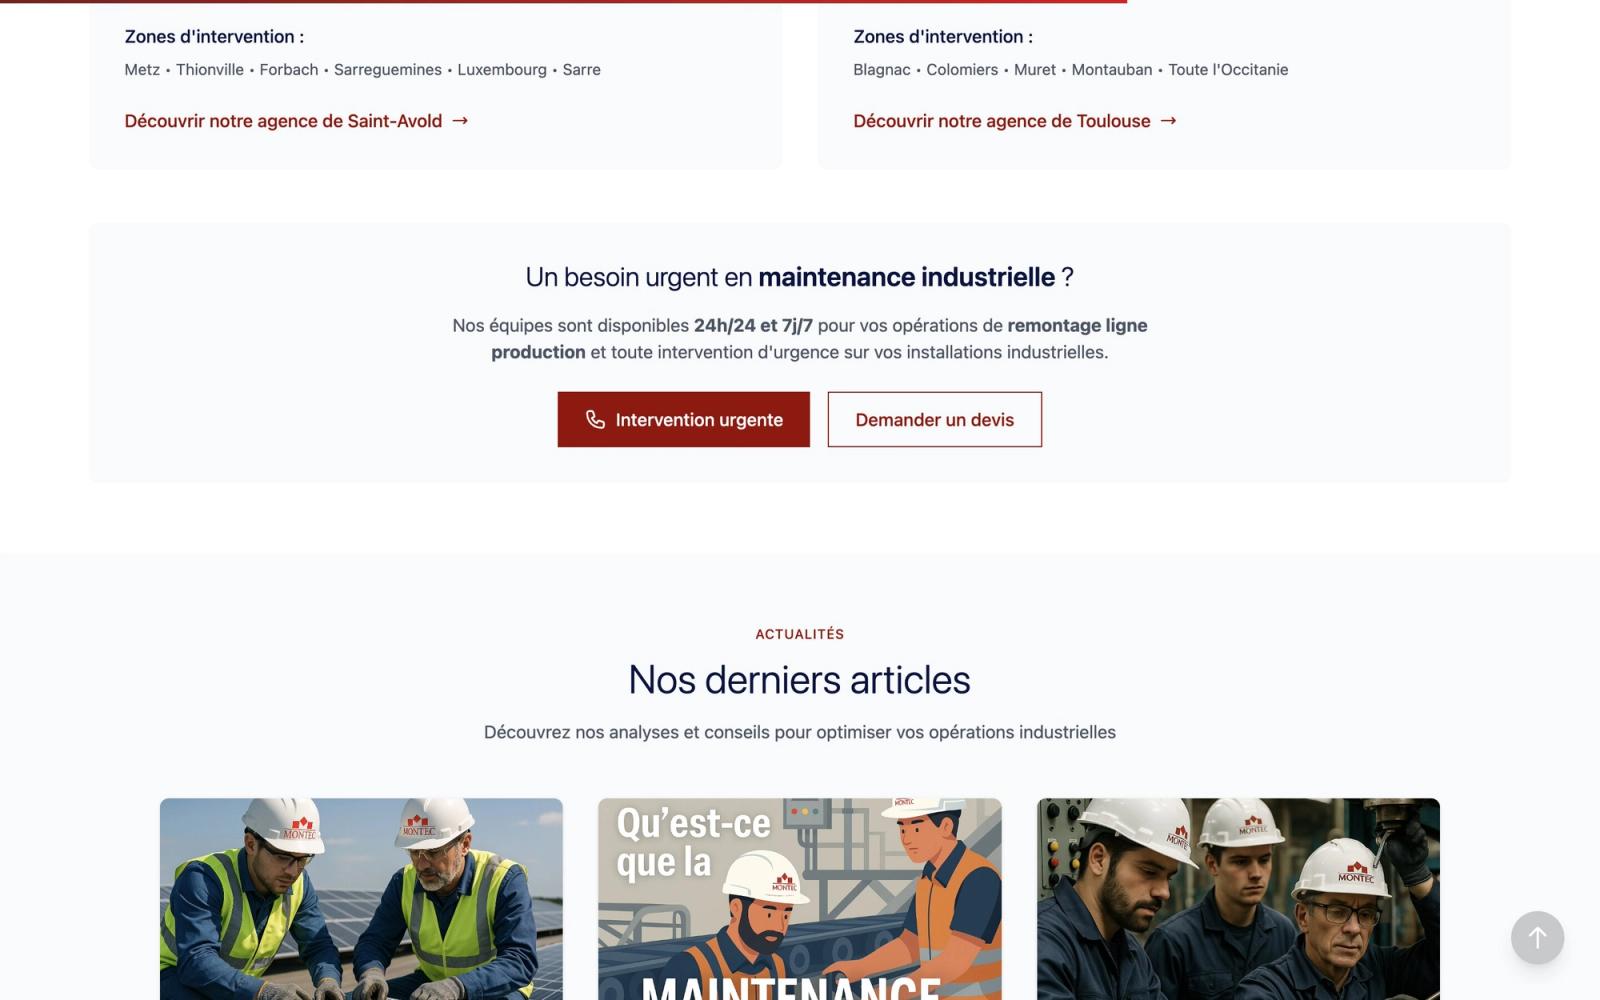1600x1000 pixels.
Task: Select the Forbach zone text
Action: coord(289,70)
